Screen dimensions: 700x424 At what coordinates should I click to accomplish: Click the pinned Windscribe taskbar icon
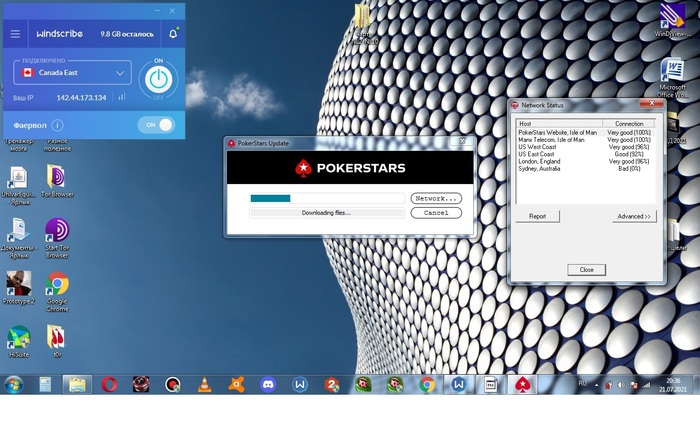(300, 385)
